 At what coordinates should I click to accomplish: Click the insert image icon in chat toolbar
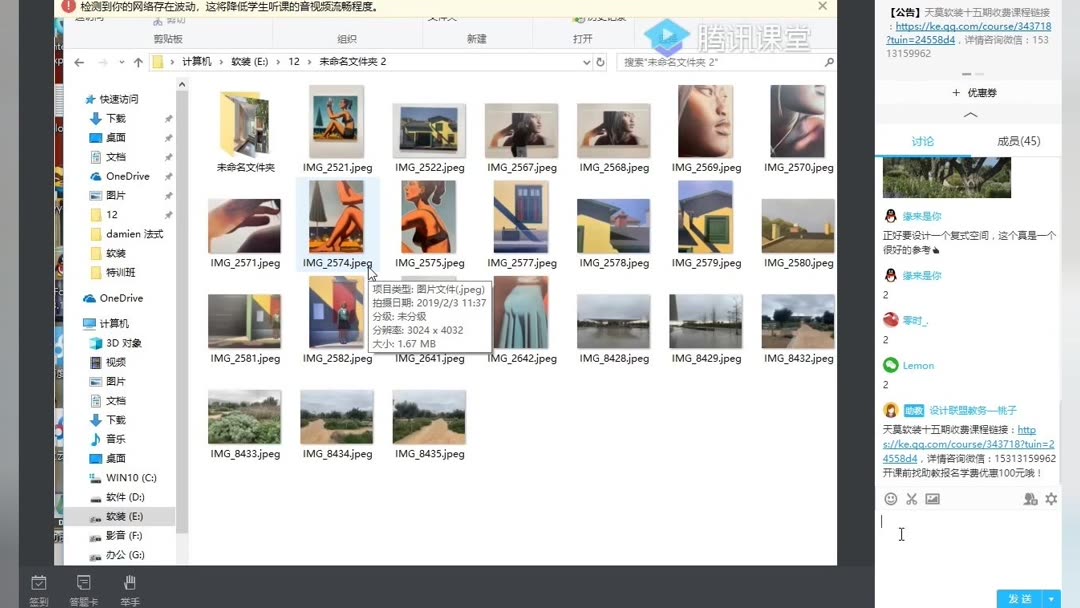pos(933,499)
